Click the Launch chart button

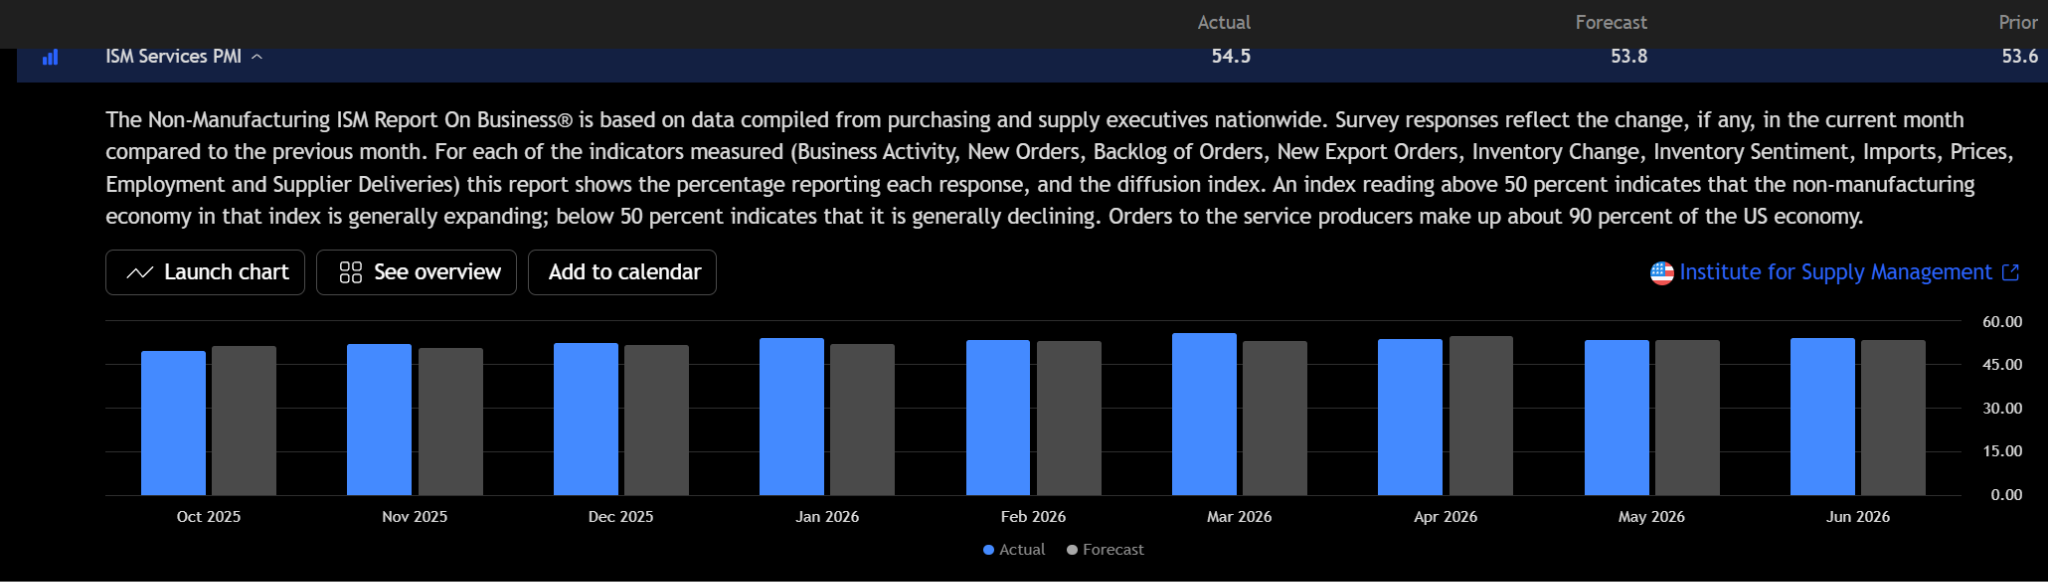205,272
